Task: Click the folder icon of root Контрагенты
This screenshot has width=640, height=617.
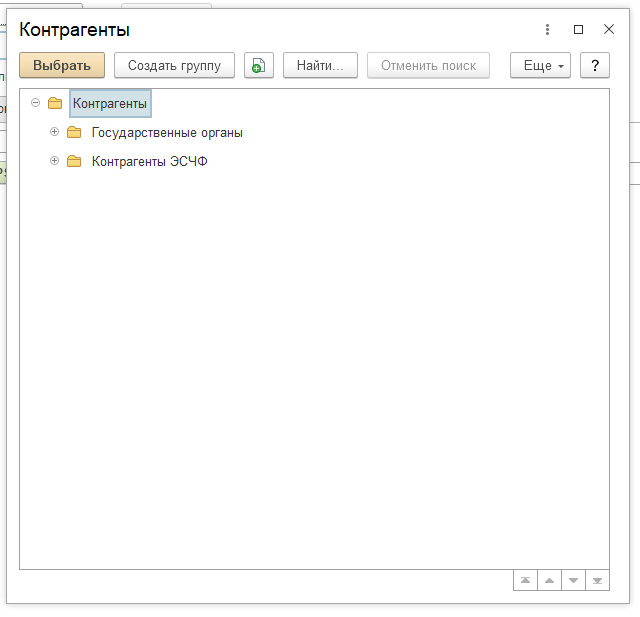Action: [55, 103]
